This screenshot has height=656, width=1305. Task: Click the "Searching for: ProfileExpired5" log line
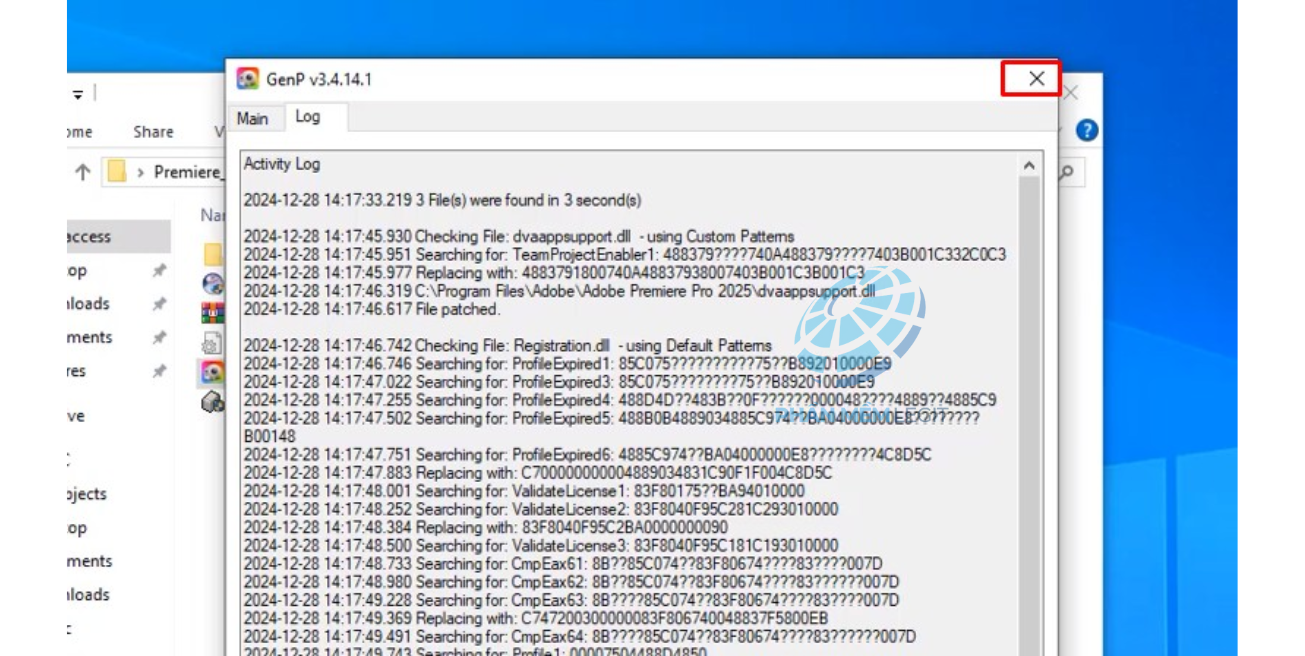click(x=612, y=427)
